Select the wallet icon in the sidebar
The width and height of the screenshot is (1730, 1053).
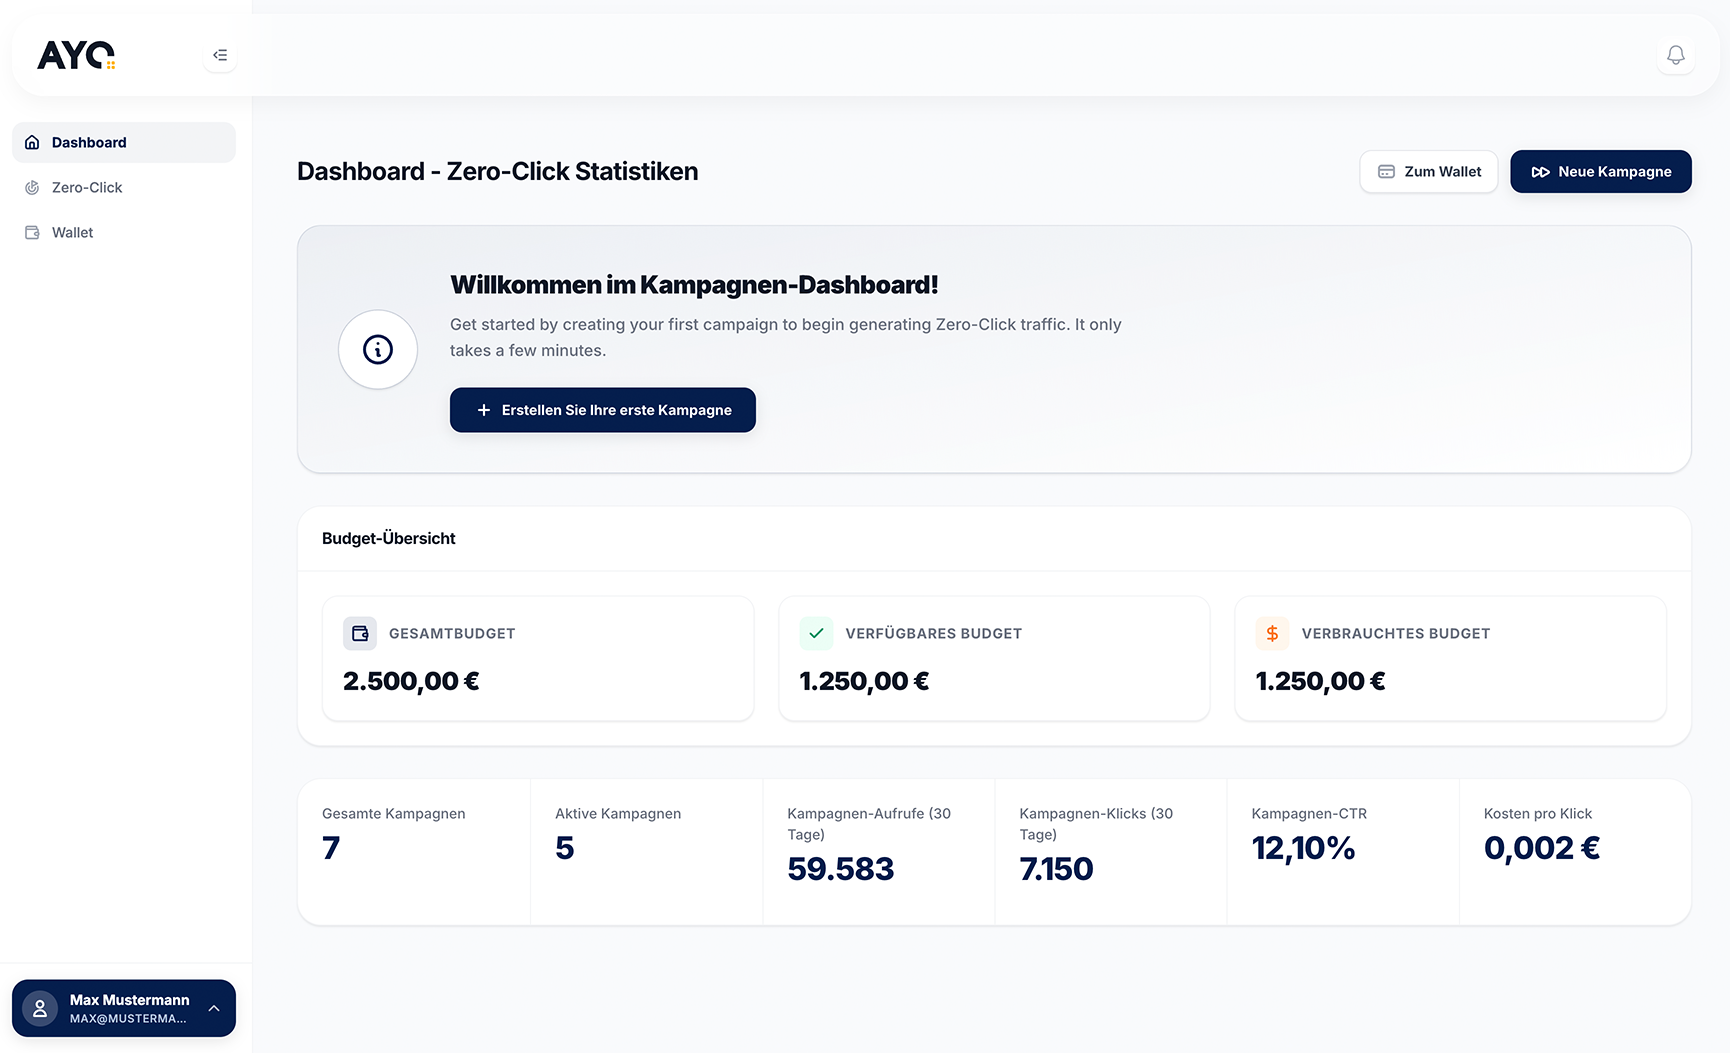pos(31,232)
